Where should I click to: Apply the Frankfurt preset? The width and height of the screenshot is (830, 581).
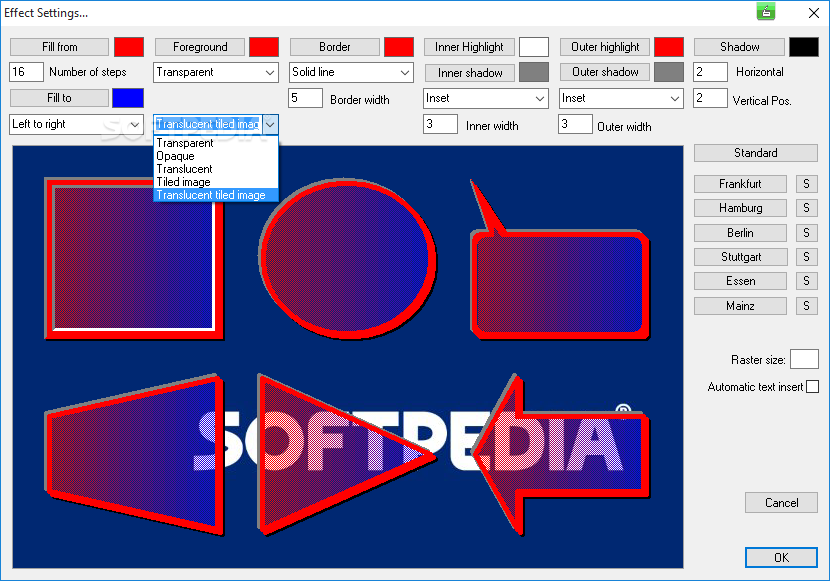[x=740, y=184]
